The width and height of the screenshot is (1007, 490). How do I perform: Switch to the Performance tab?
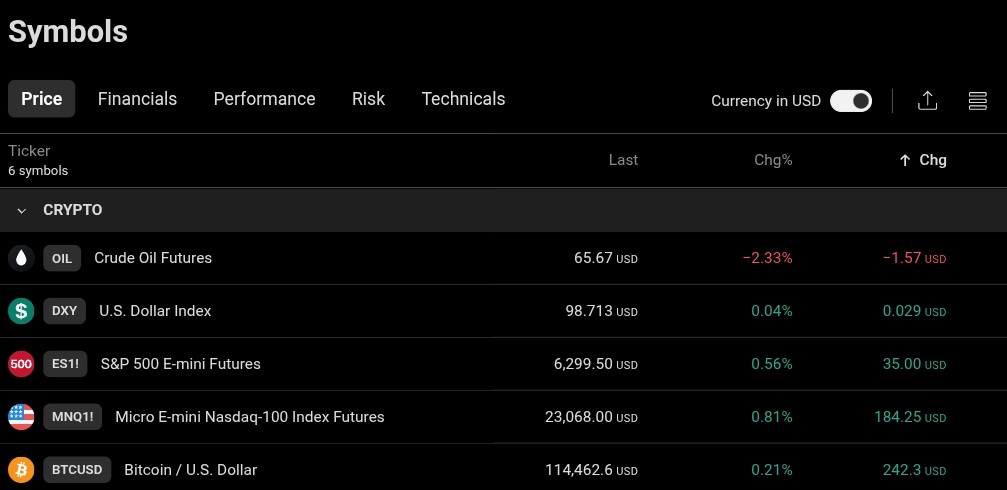click(x=265, y=99)
